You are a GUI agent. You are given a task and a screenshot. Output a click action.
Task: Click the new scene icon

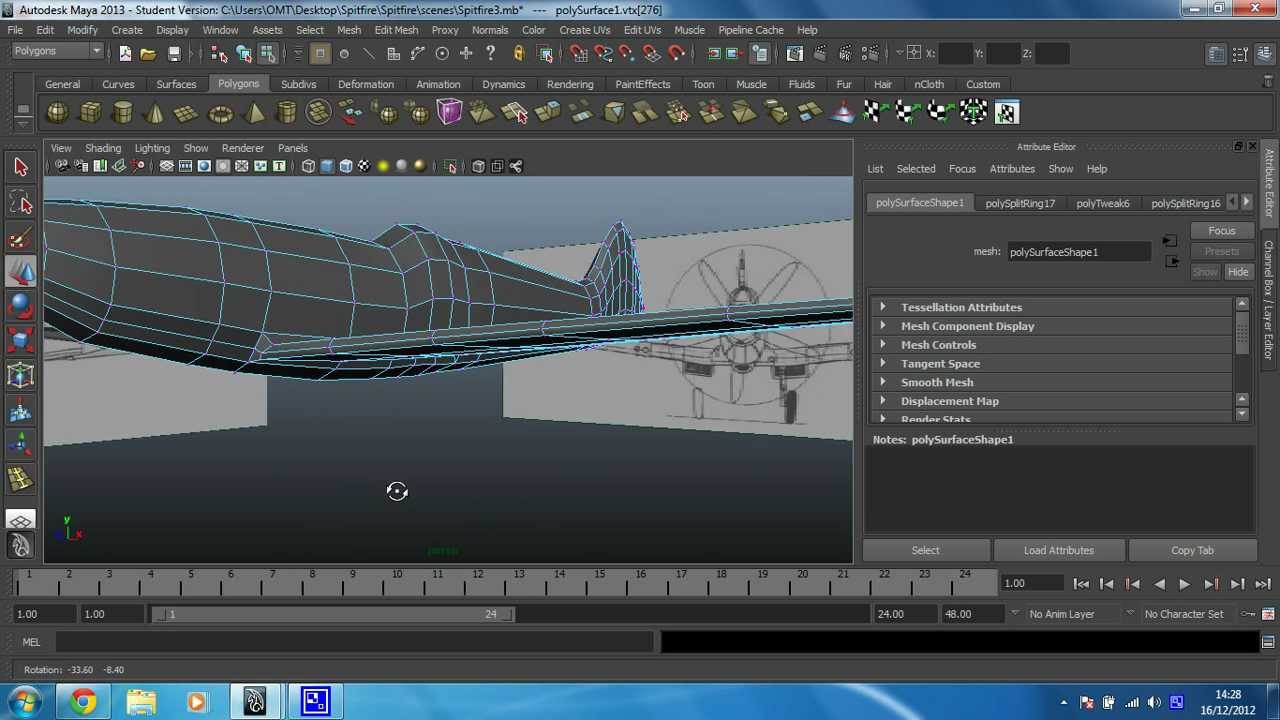pos(125,53)
